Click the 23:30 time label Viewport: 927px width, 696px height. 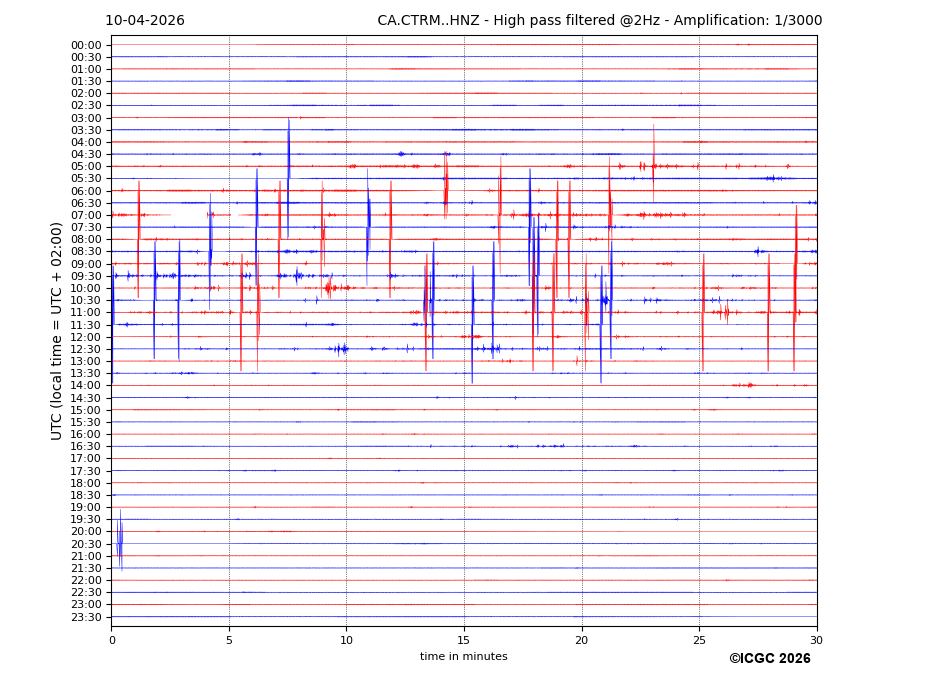86,617
